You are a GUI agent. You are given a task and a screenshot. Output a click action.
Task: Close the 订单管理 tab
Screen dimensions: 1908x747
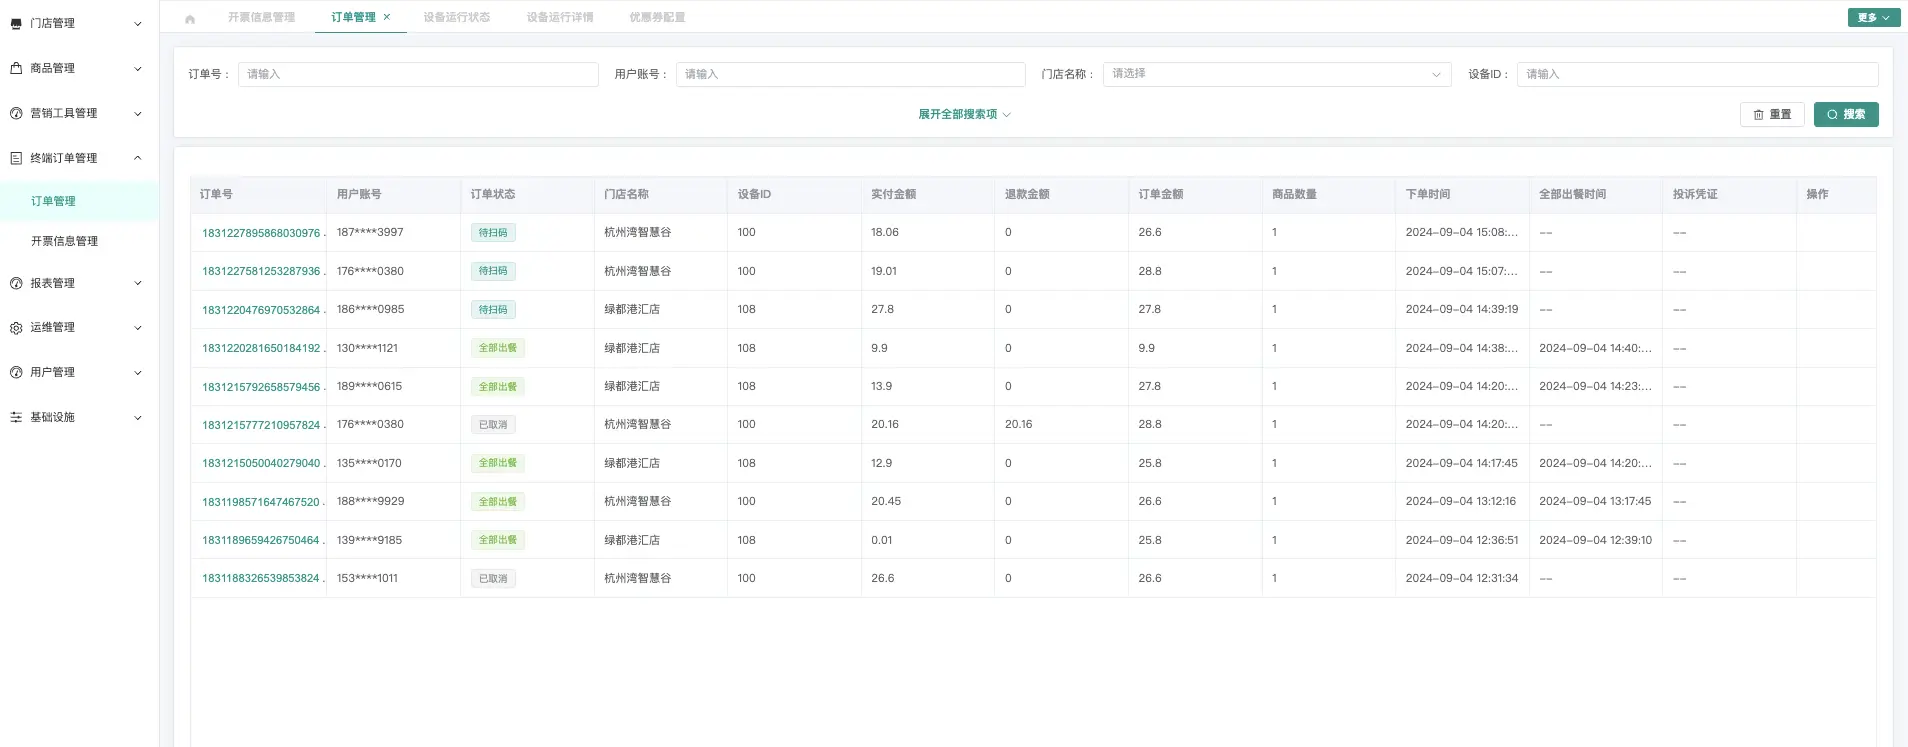tap(387, 17)
